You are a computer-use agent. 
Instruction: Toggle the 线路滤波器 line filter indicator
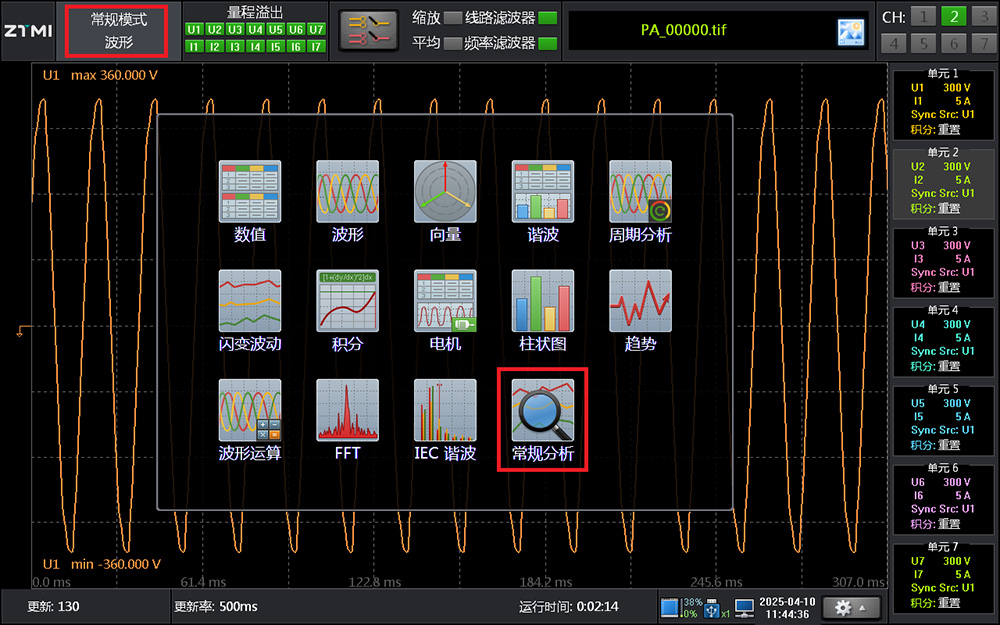[548, 18]
